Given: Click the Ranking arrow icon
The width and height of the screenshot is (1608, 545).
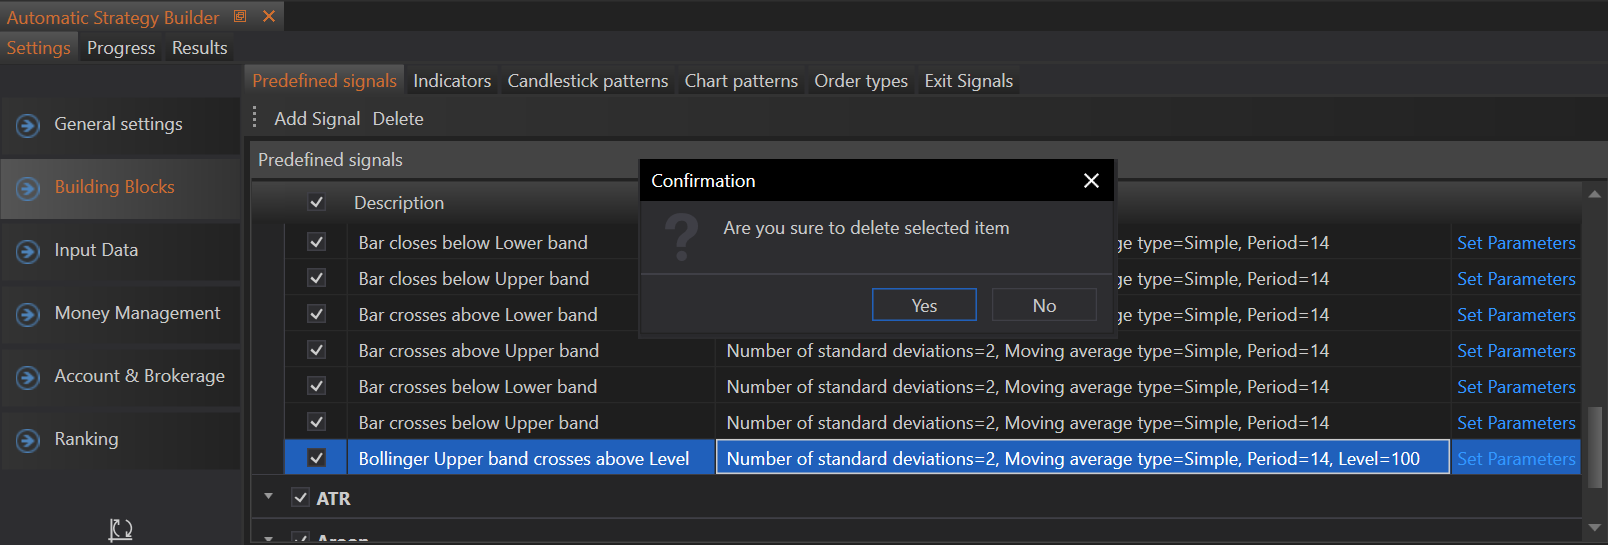Looking at the screenshot, I should [x=28, y=440].
